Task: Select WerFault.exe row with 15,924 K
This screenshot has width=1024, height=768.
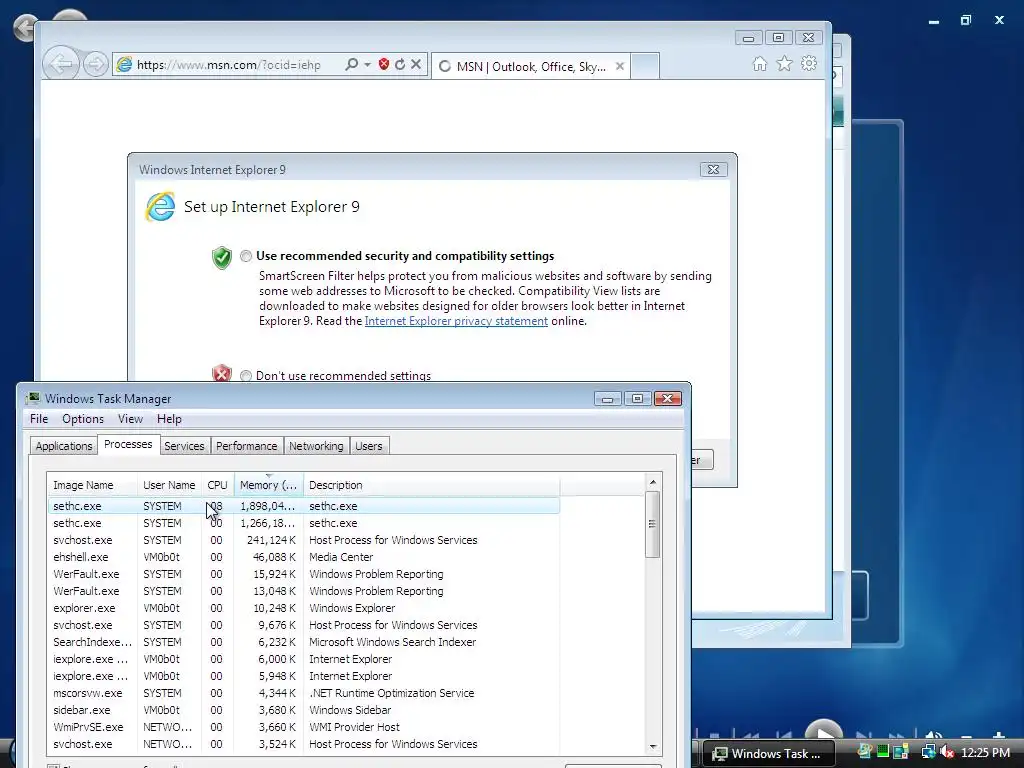Action: point(304,574)
